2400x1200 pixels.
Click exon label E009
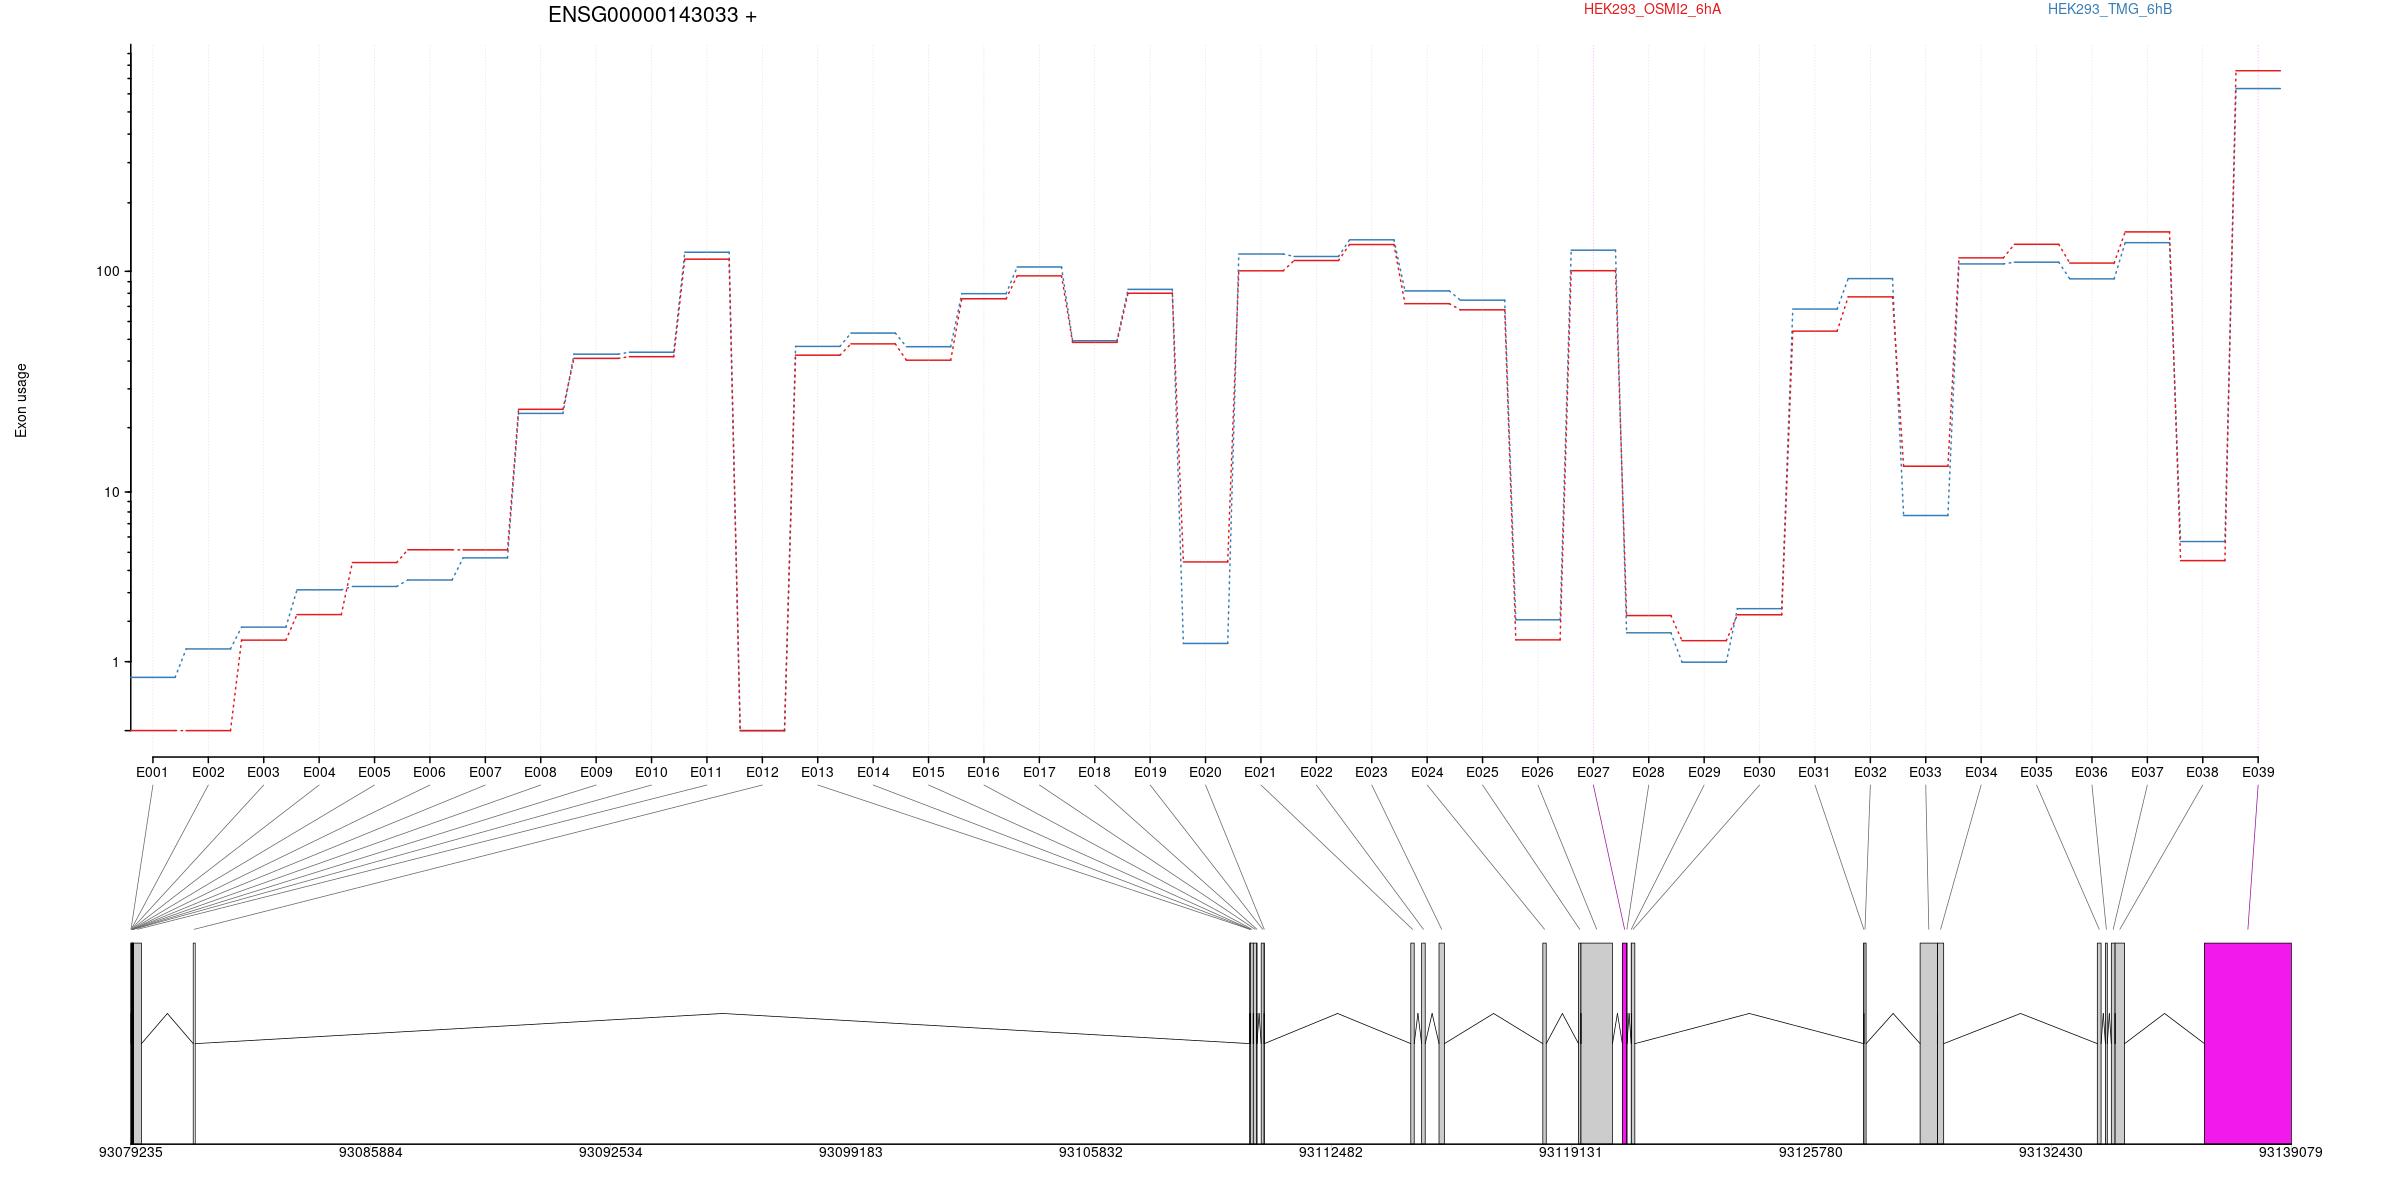click(596, 772)
